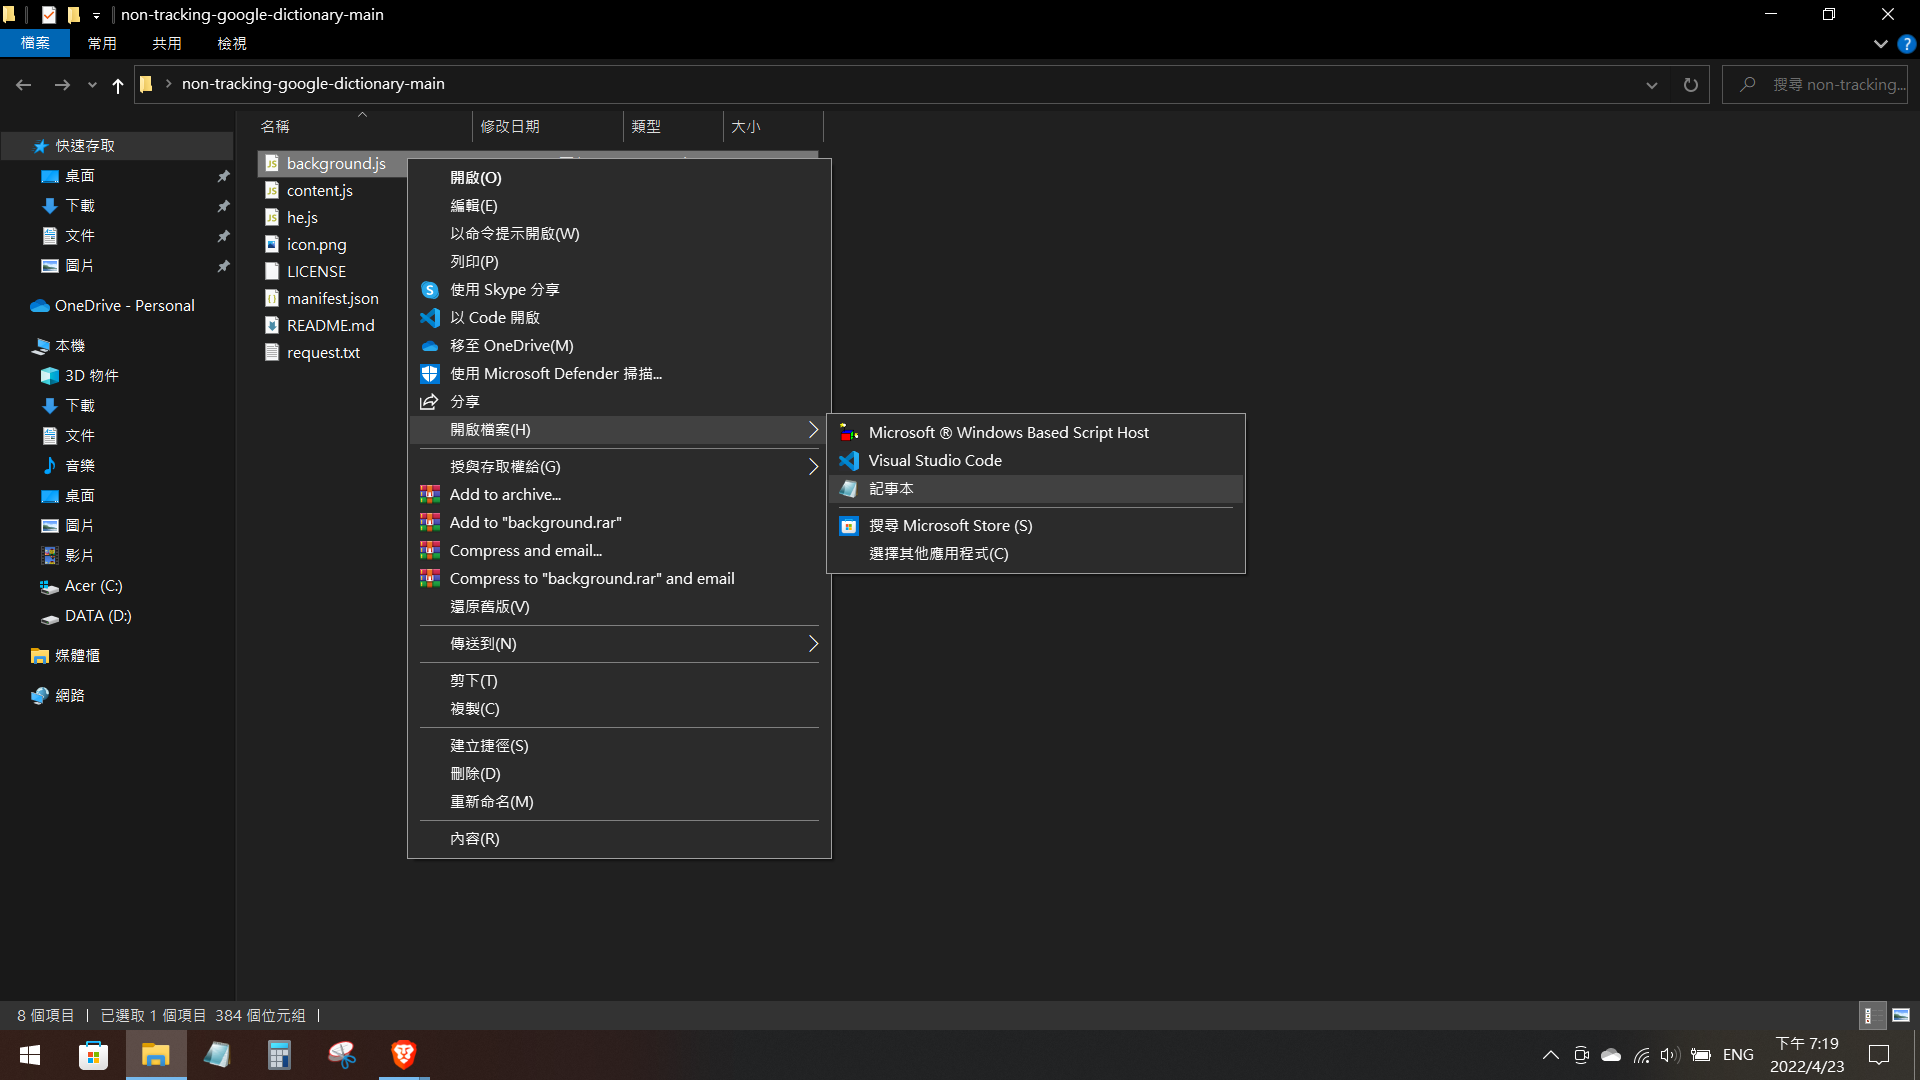This screenshot has width=1920, height=1080.
Task: Open Calculator icon in taskbar
Action: tap(279, 1055)
